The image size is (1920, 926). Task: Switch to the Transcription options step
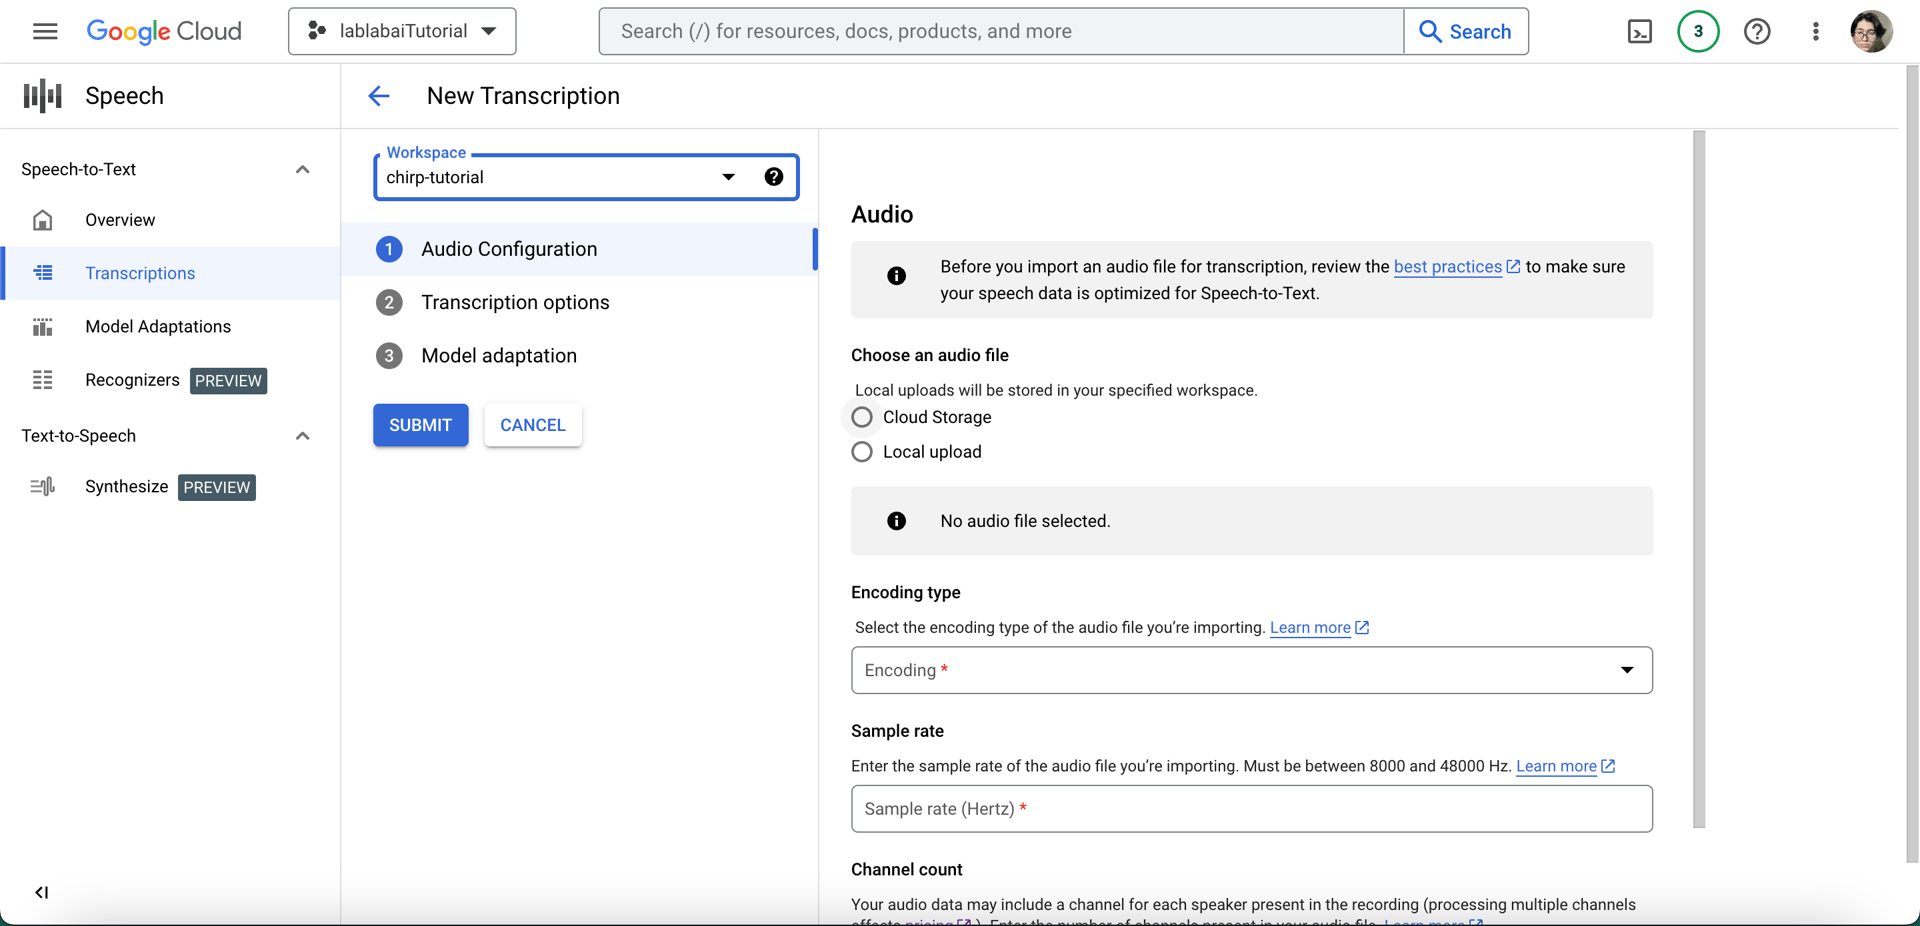pos(515,302)
